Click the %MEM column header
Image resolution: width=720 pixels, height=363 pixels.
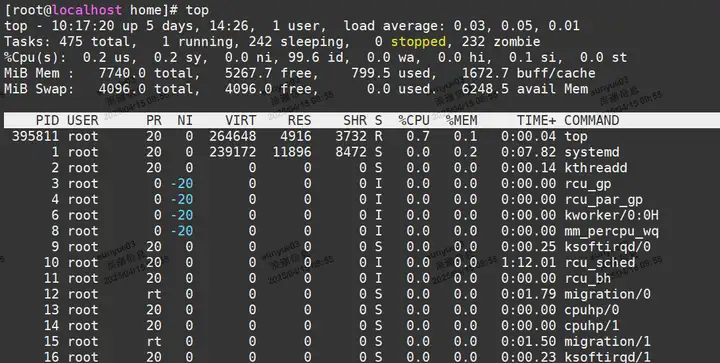pos(461,120)
